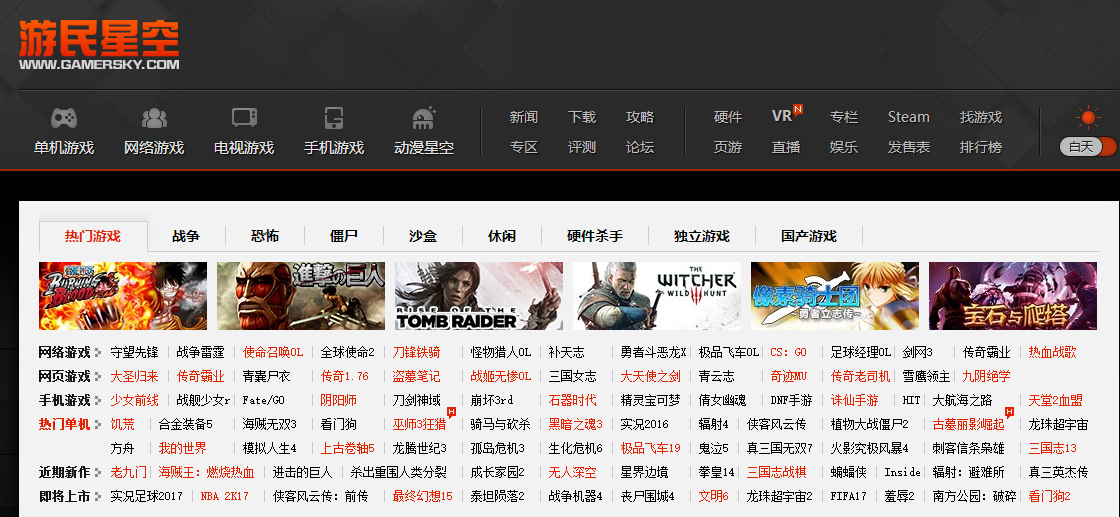
Task: Switch to the 恐怖 tab
Action: (265, 236)
